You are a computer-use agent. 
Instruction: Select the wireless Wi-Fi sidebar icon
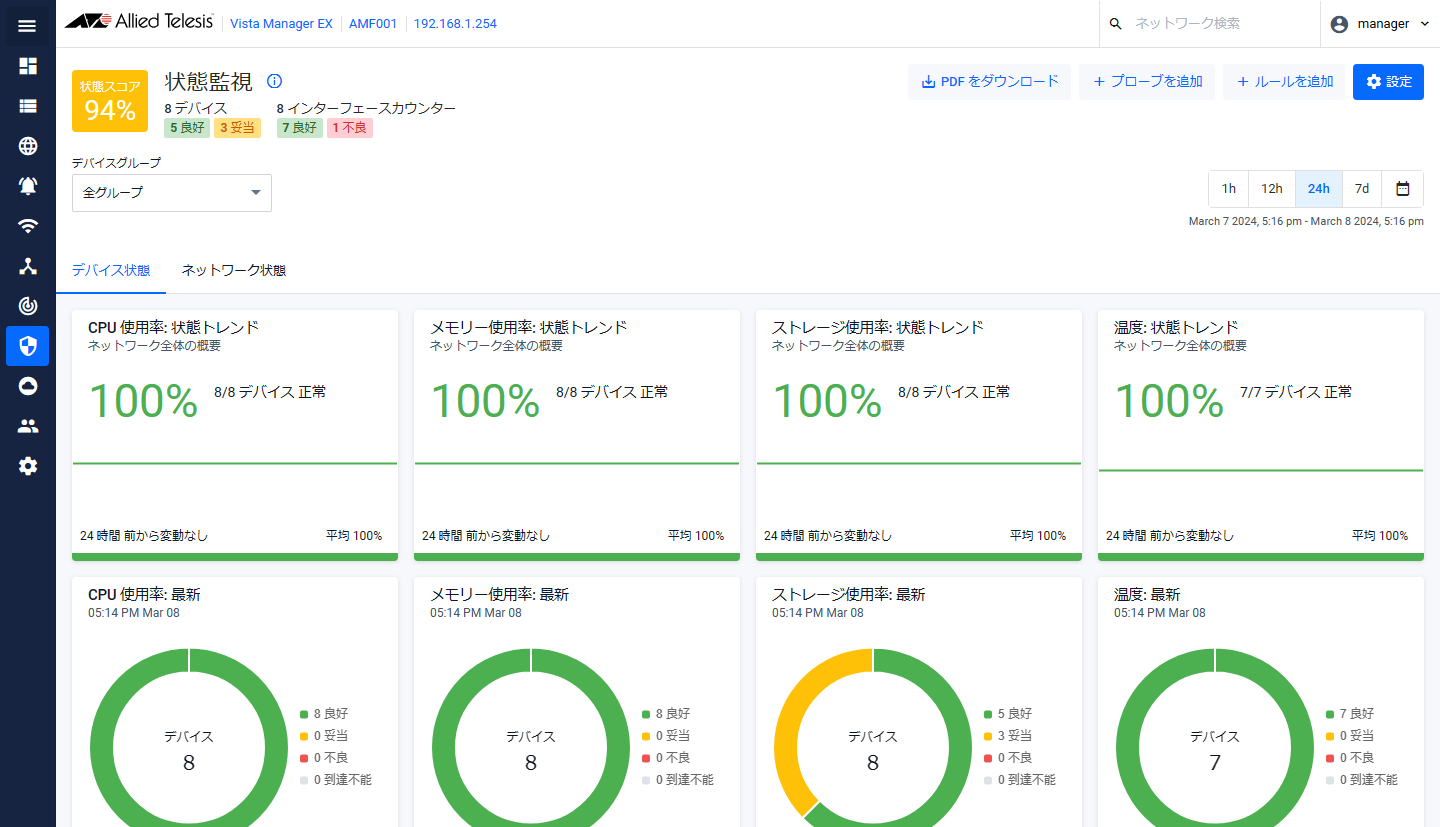pyautogui.click(x=28, y=226)
